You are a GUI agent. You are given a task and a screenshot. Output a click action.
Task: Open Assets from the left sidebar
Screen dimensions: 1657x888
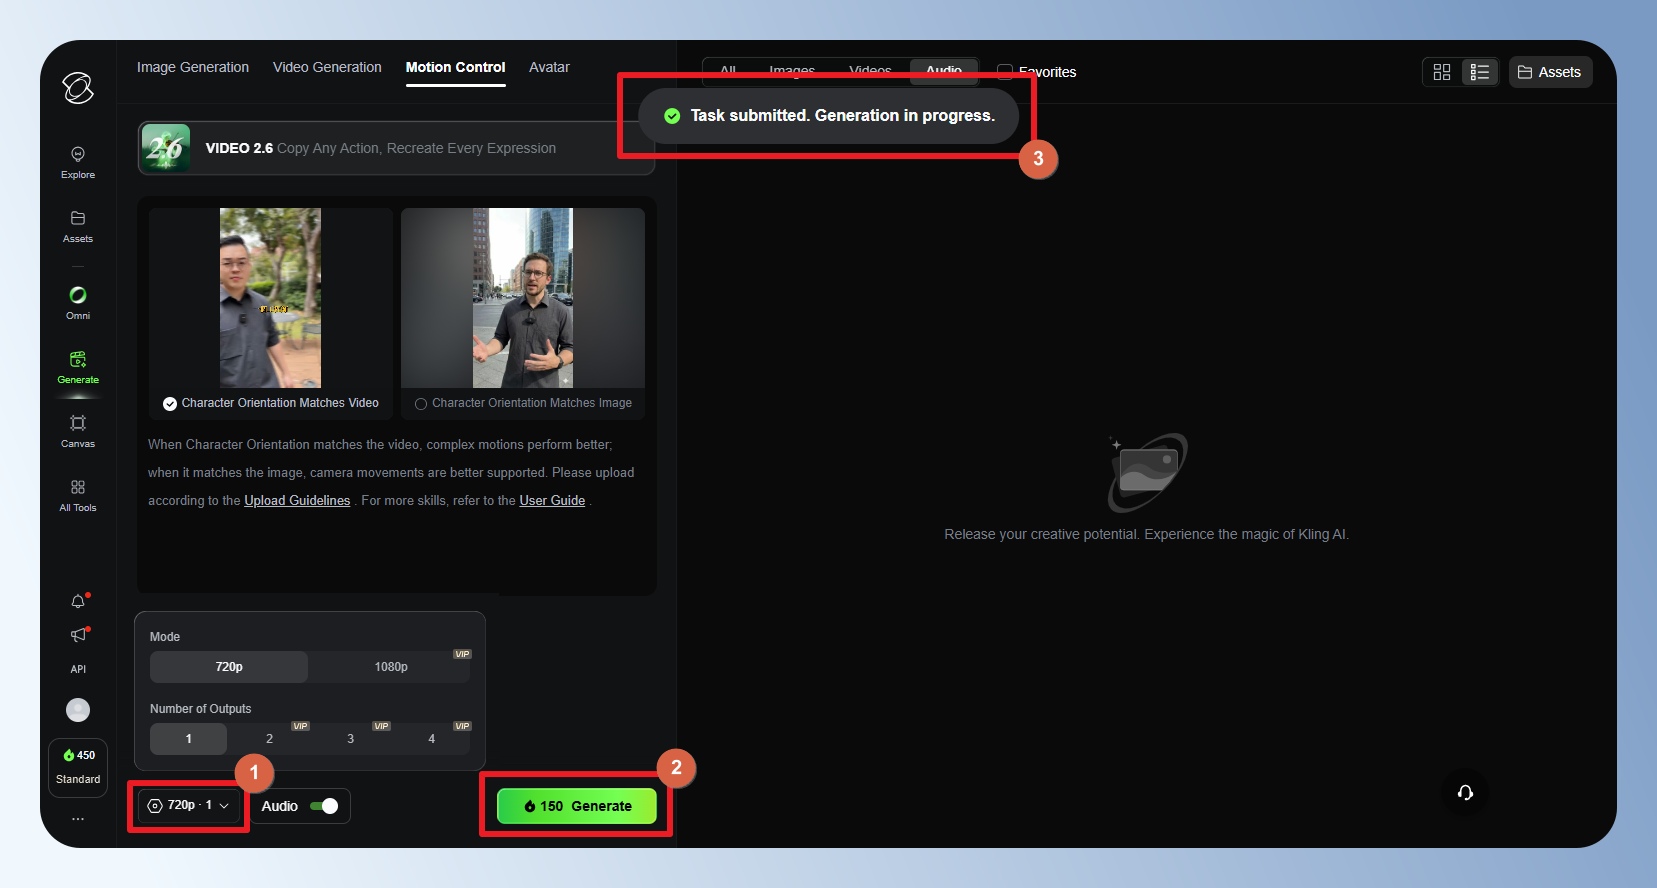(x=78, y=226)
